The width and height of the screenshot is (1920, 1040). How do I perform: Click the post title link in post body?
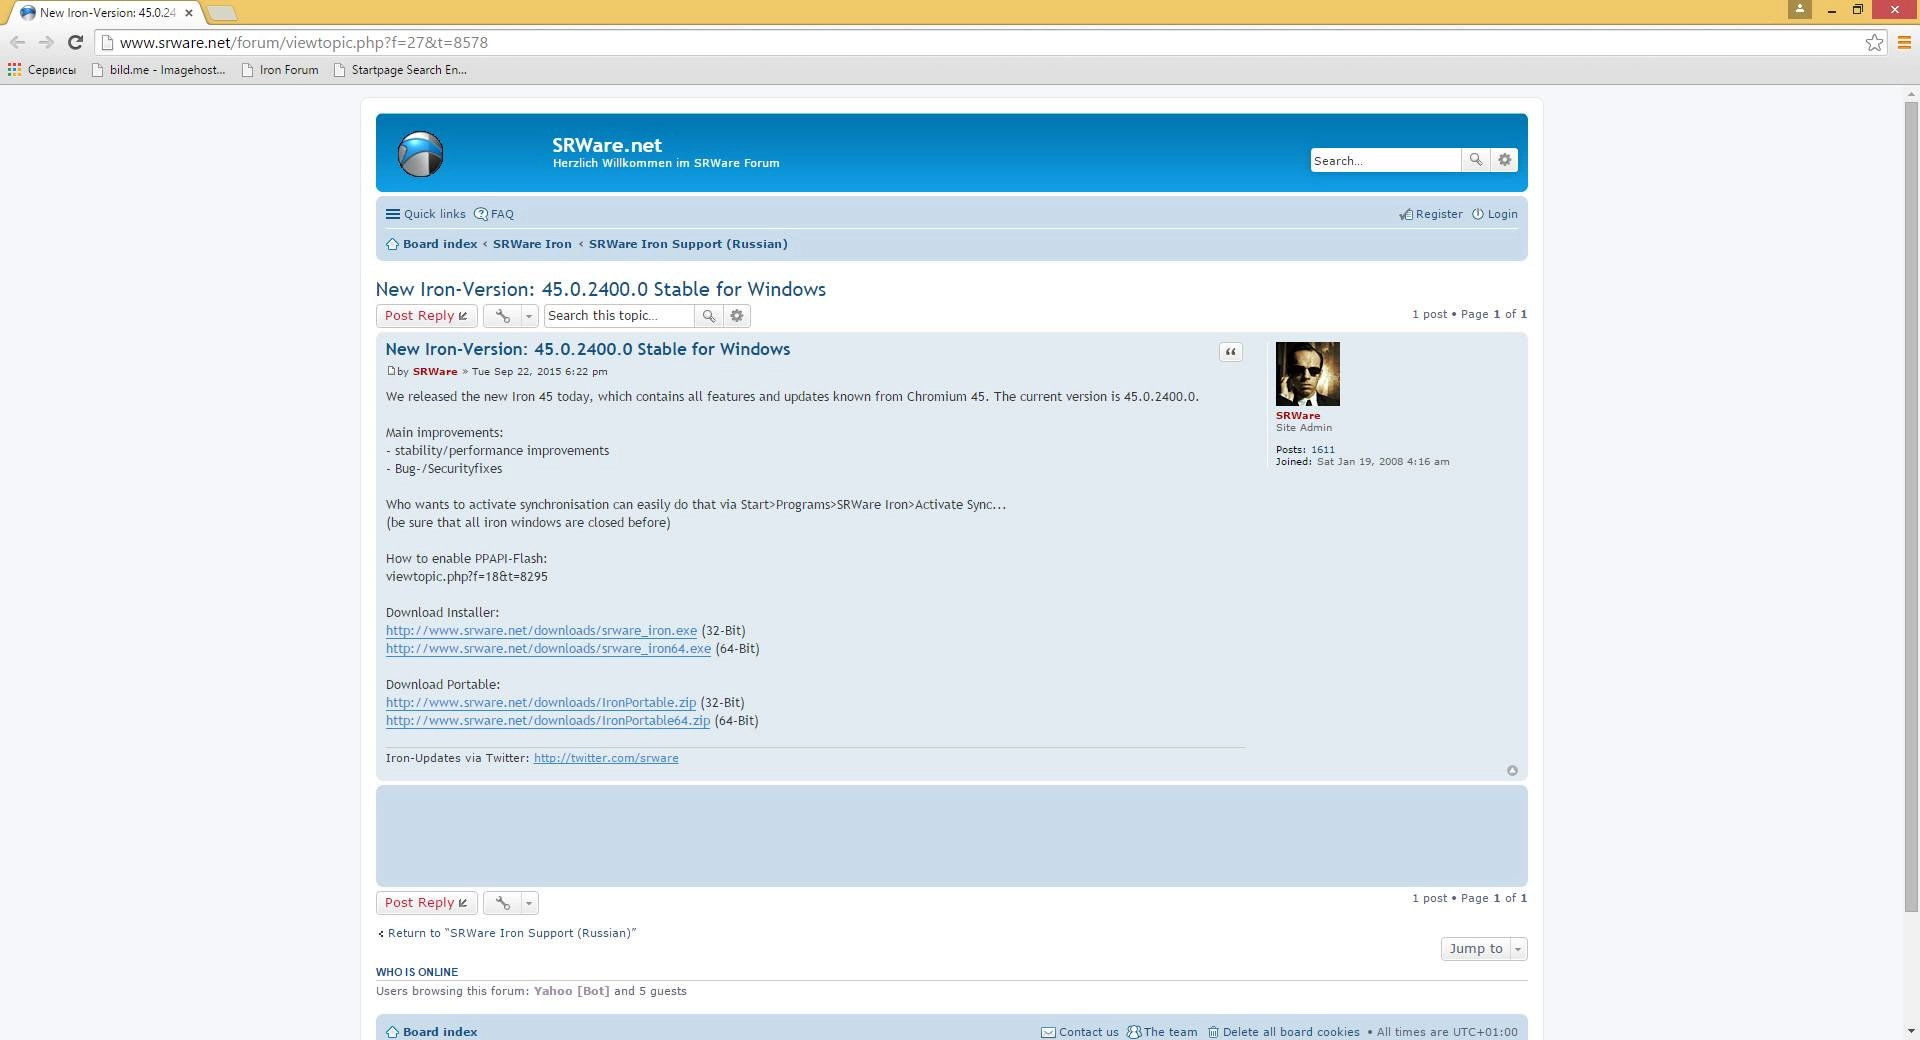point(588,349)
